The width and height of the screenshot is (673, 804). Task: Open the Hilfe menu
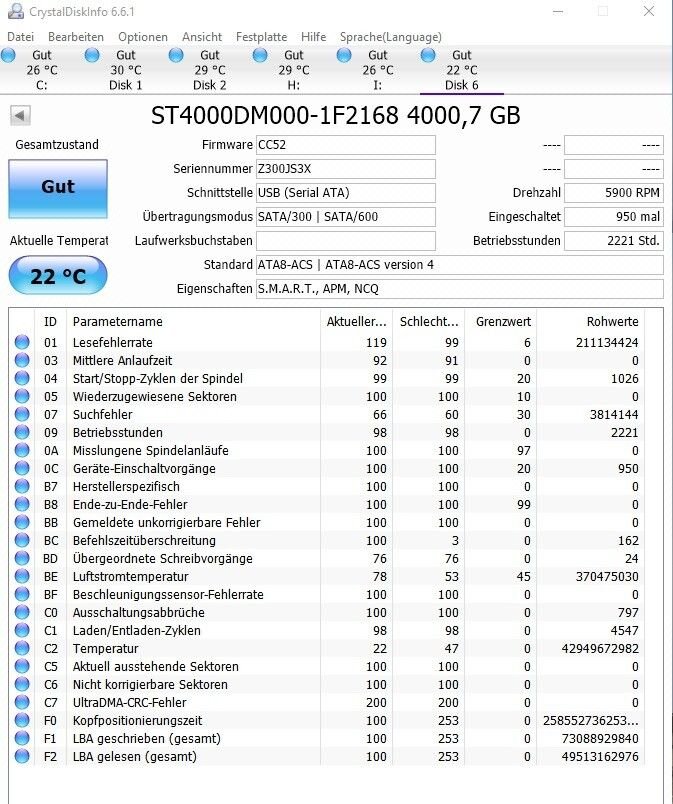[313, 37]
